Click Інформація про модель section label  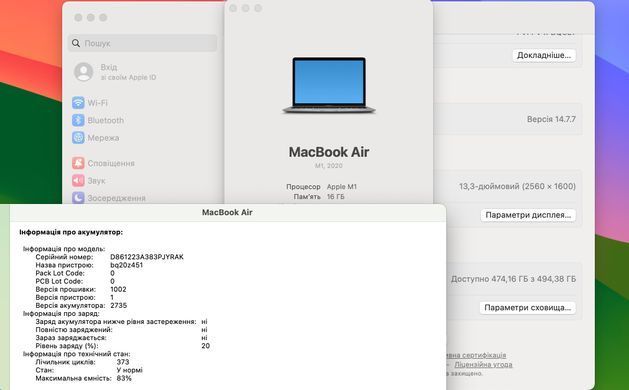[64, 249]
